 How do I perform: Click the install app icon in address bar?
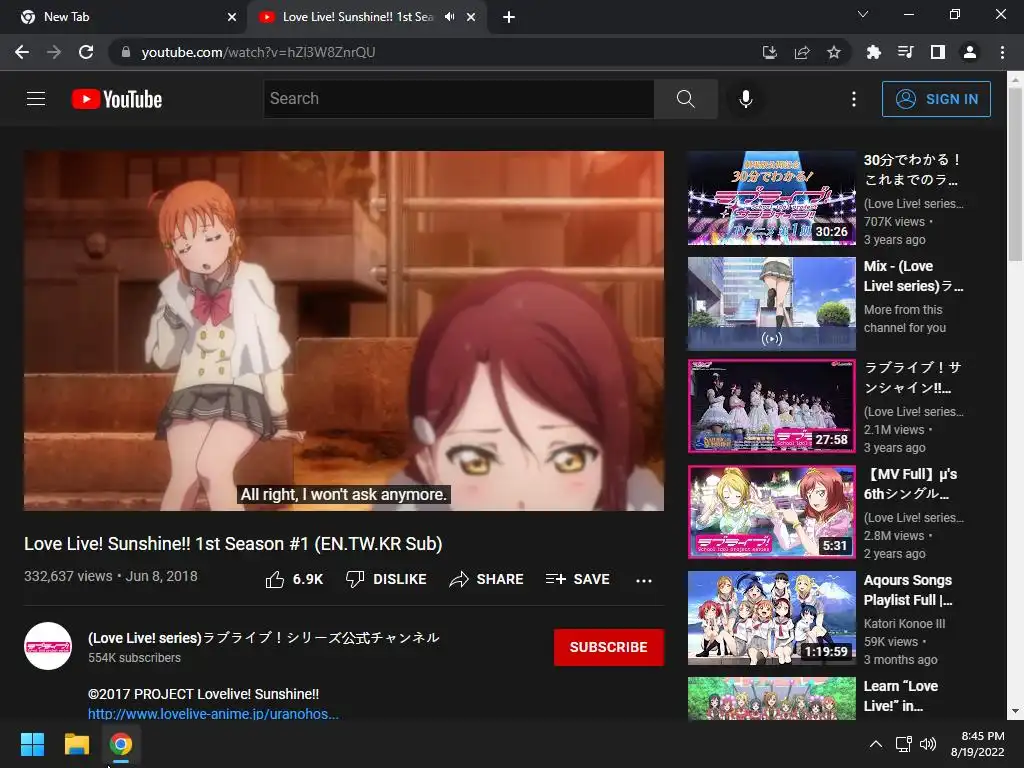(769, 52)
